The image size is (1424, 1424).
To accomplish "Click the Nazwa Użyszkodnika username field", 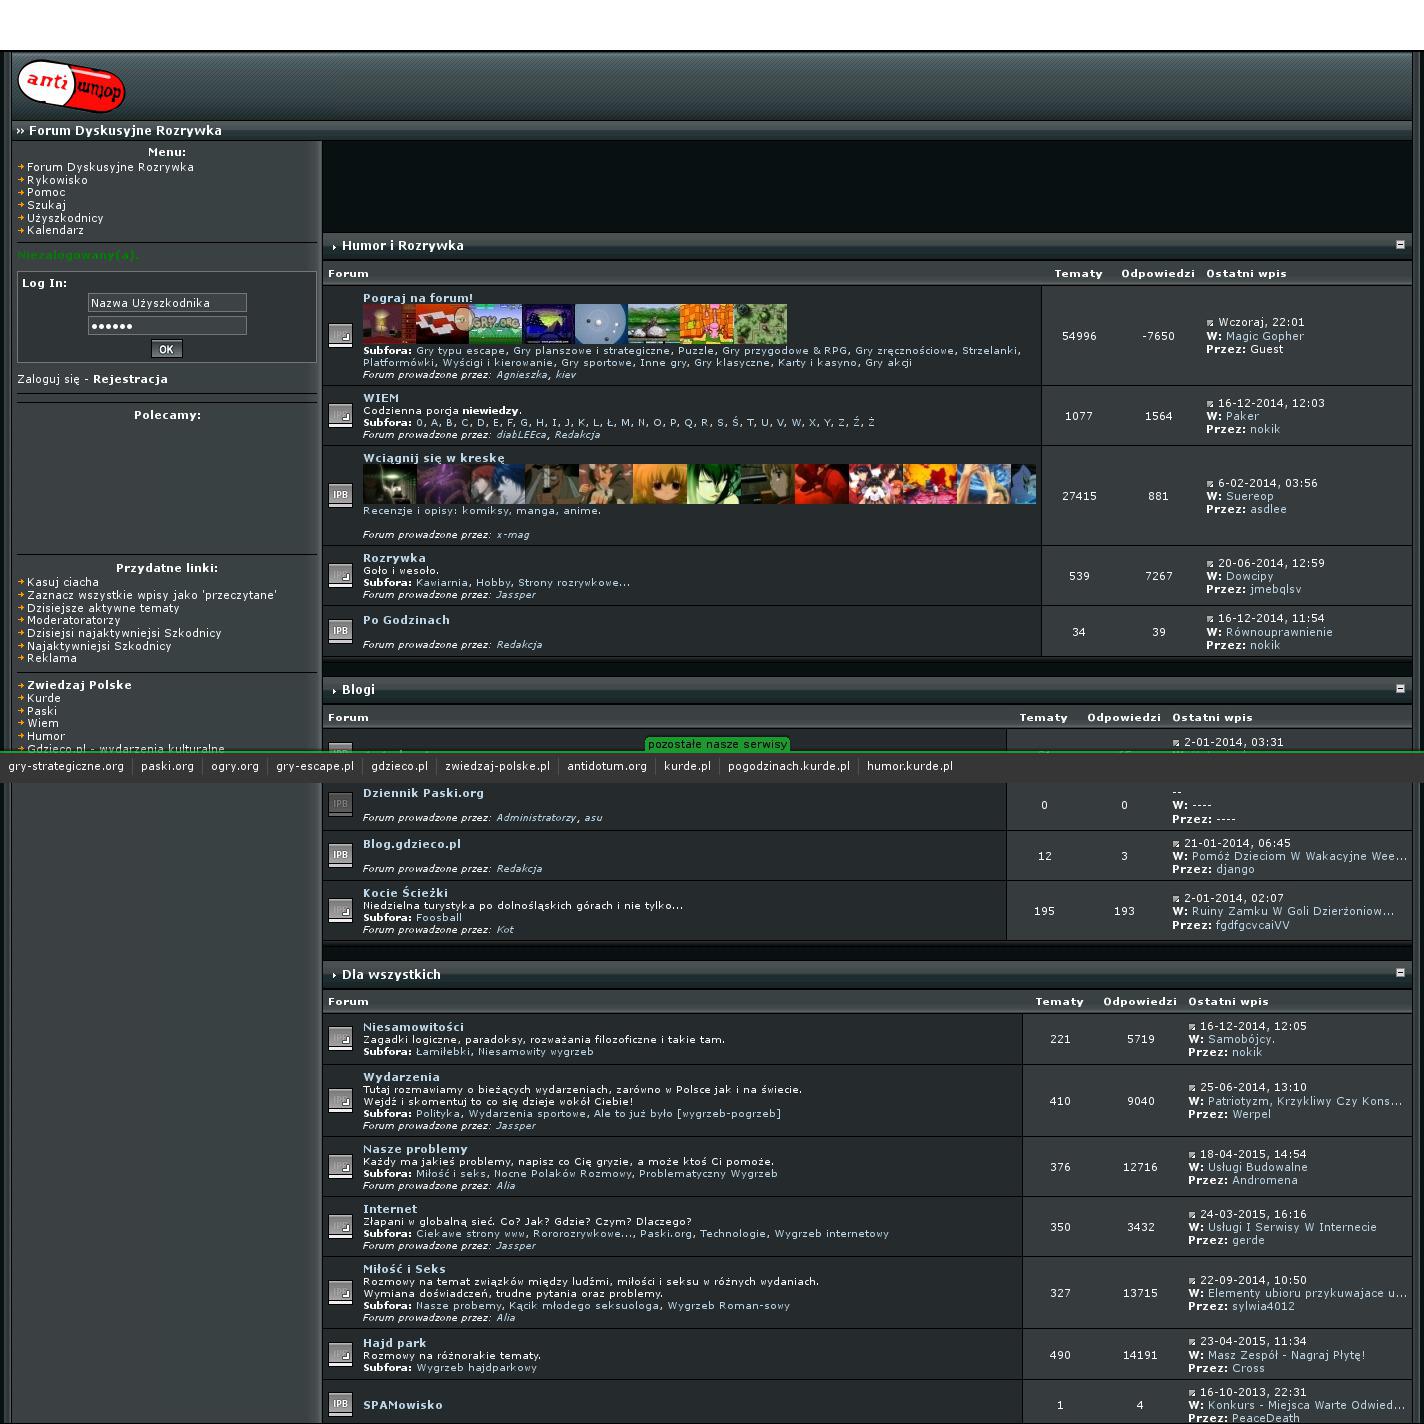I will [167, 303].
